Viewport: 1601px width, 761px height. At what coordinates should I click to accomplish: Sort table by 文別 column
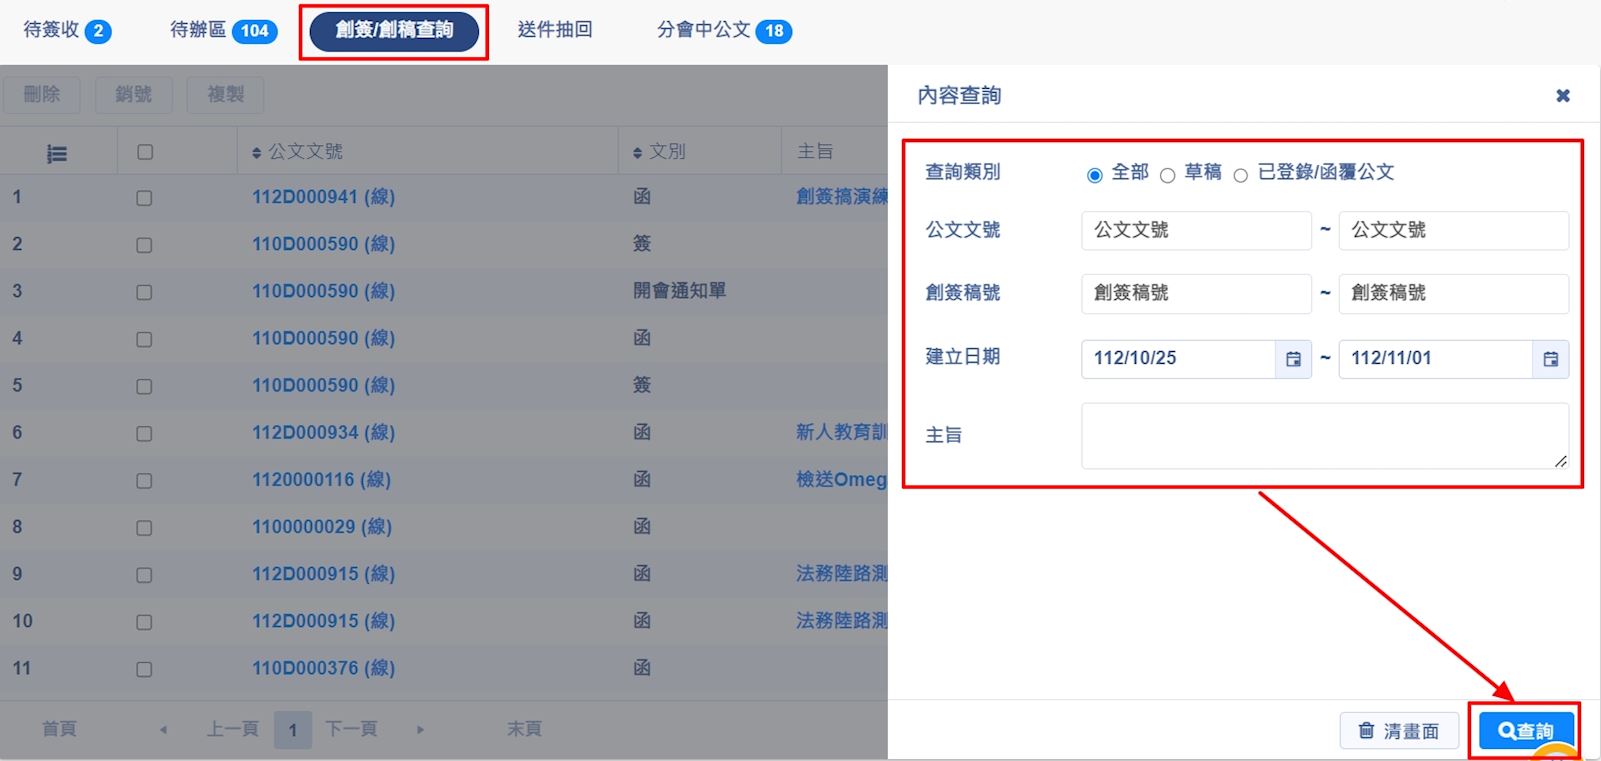click(637, 153)
